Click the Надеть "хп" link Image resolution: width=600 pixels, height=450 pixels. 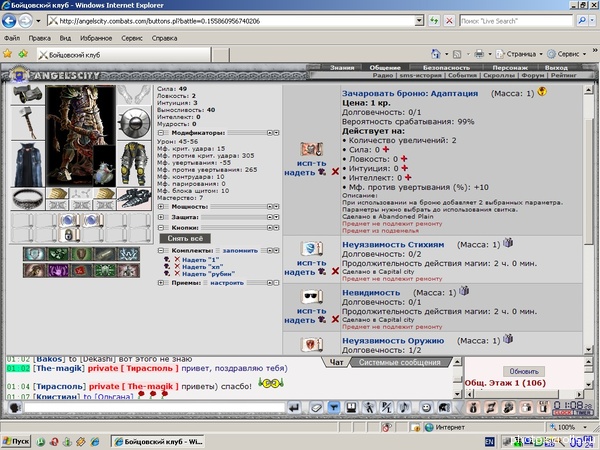[202, 267]
